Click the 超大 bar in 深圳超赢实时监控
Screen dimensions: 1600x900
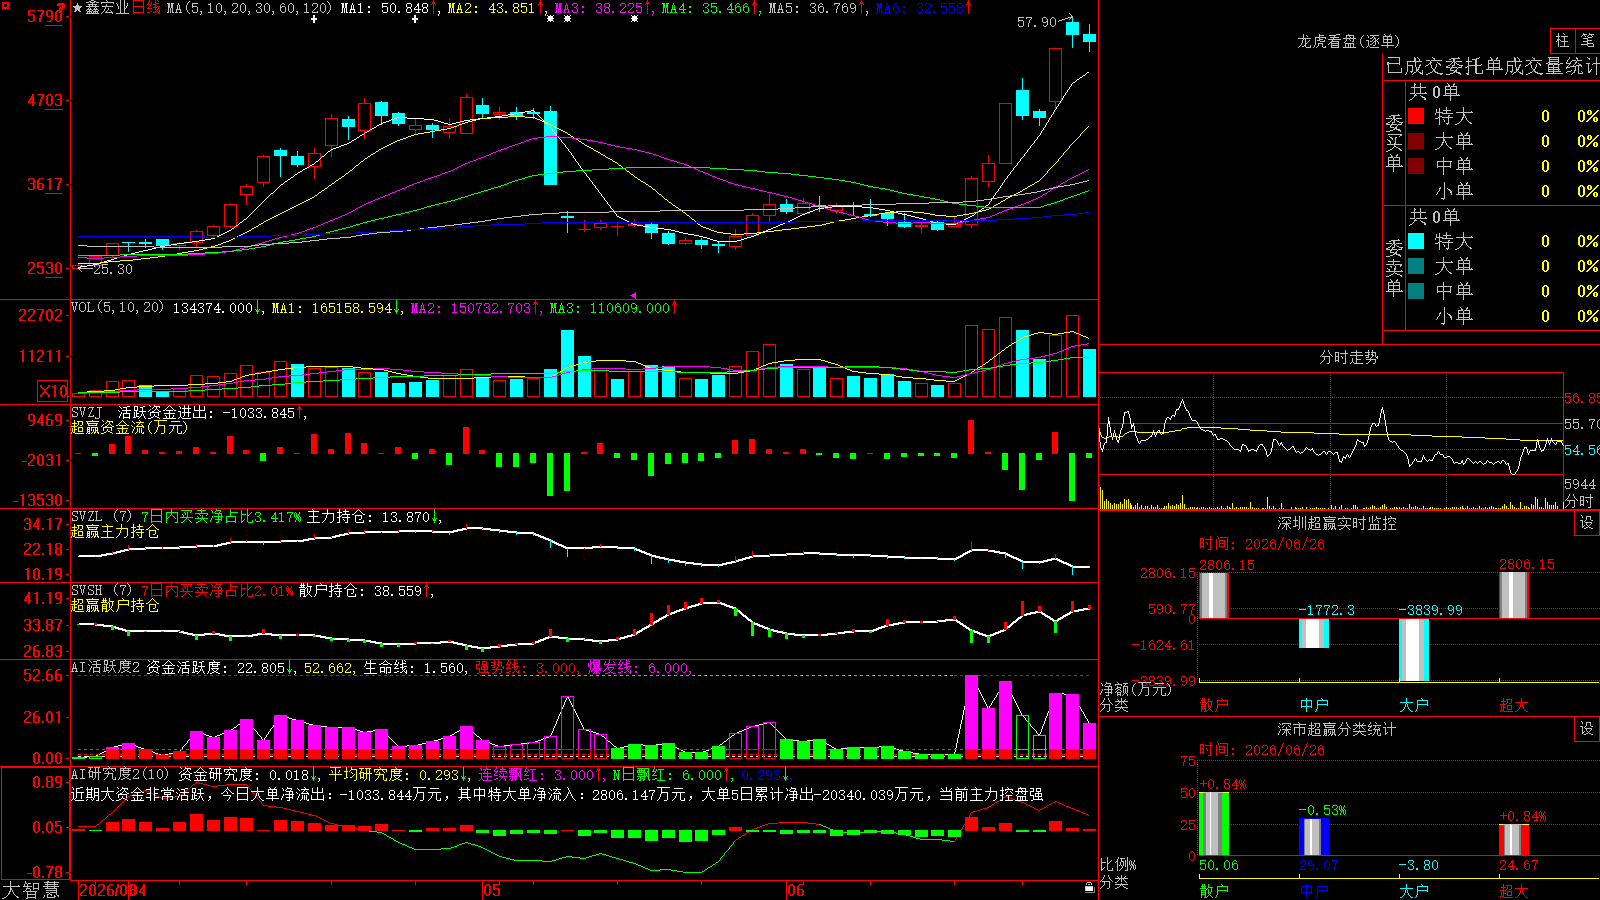(1514, 595)
